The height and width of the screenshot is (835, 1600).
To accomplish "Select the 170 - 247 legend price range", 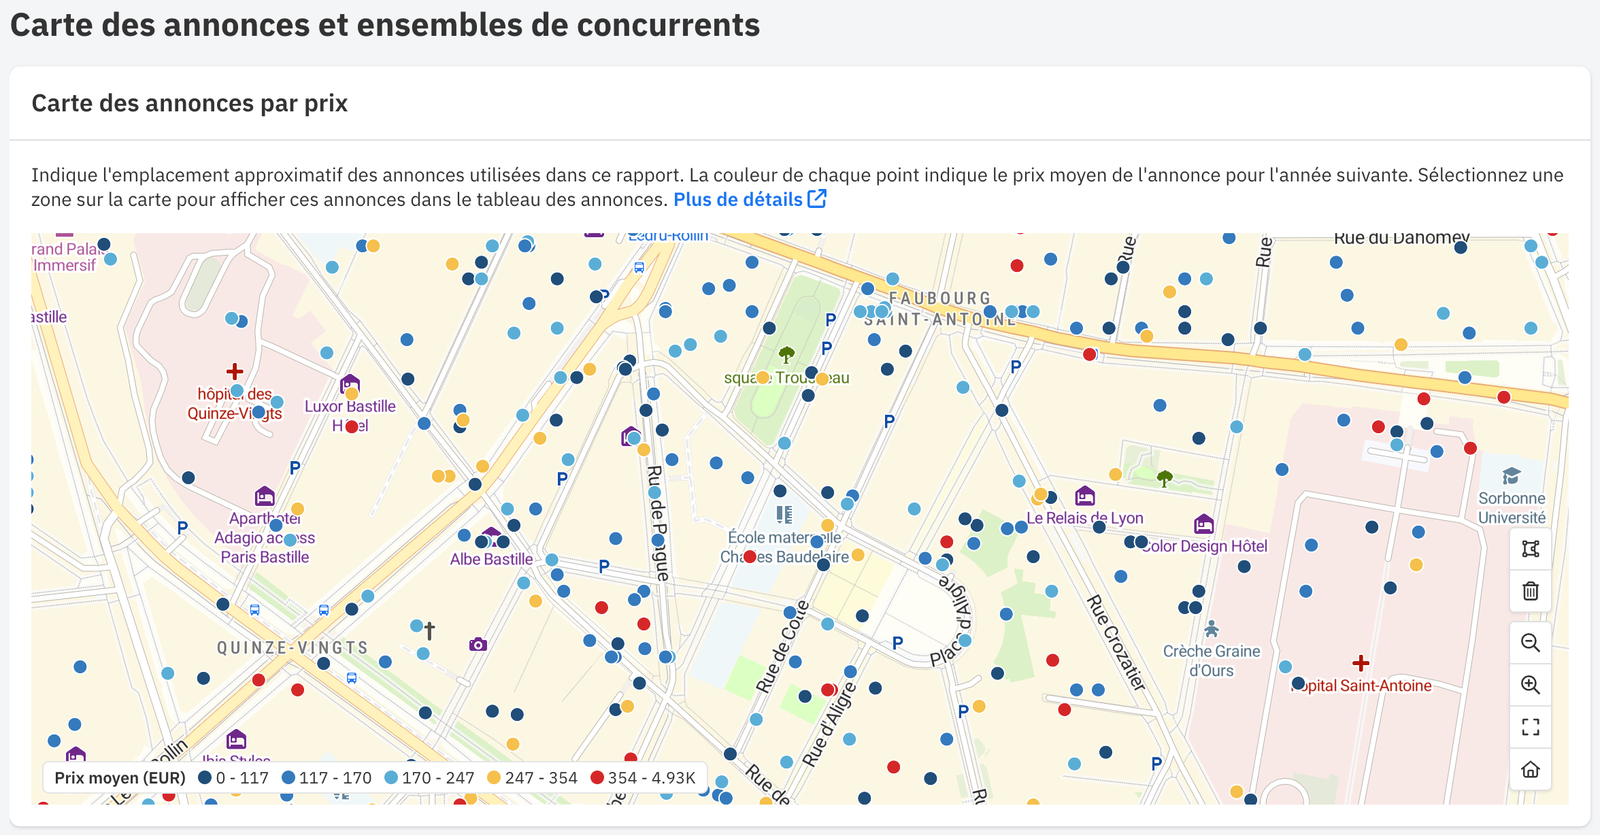I will coord(430,778).
